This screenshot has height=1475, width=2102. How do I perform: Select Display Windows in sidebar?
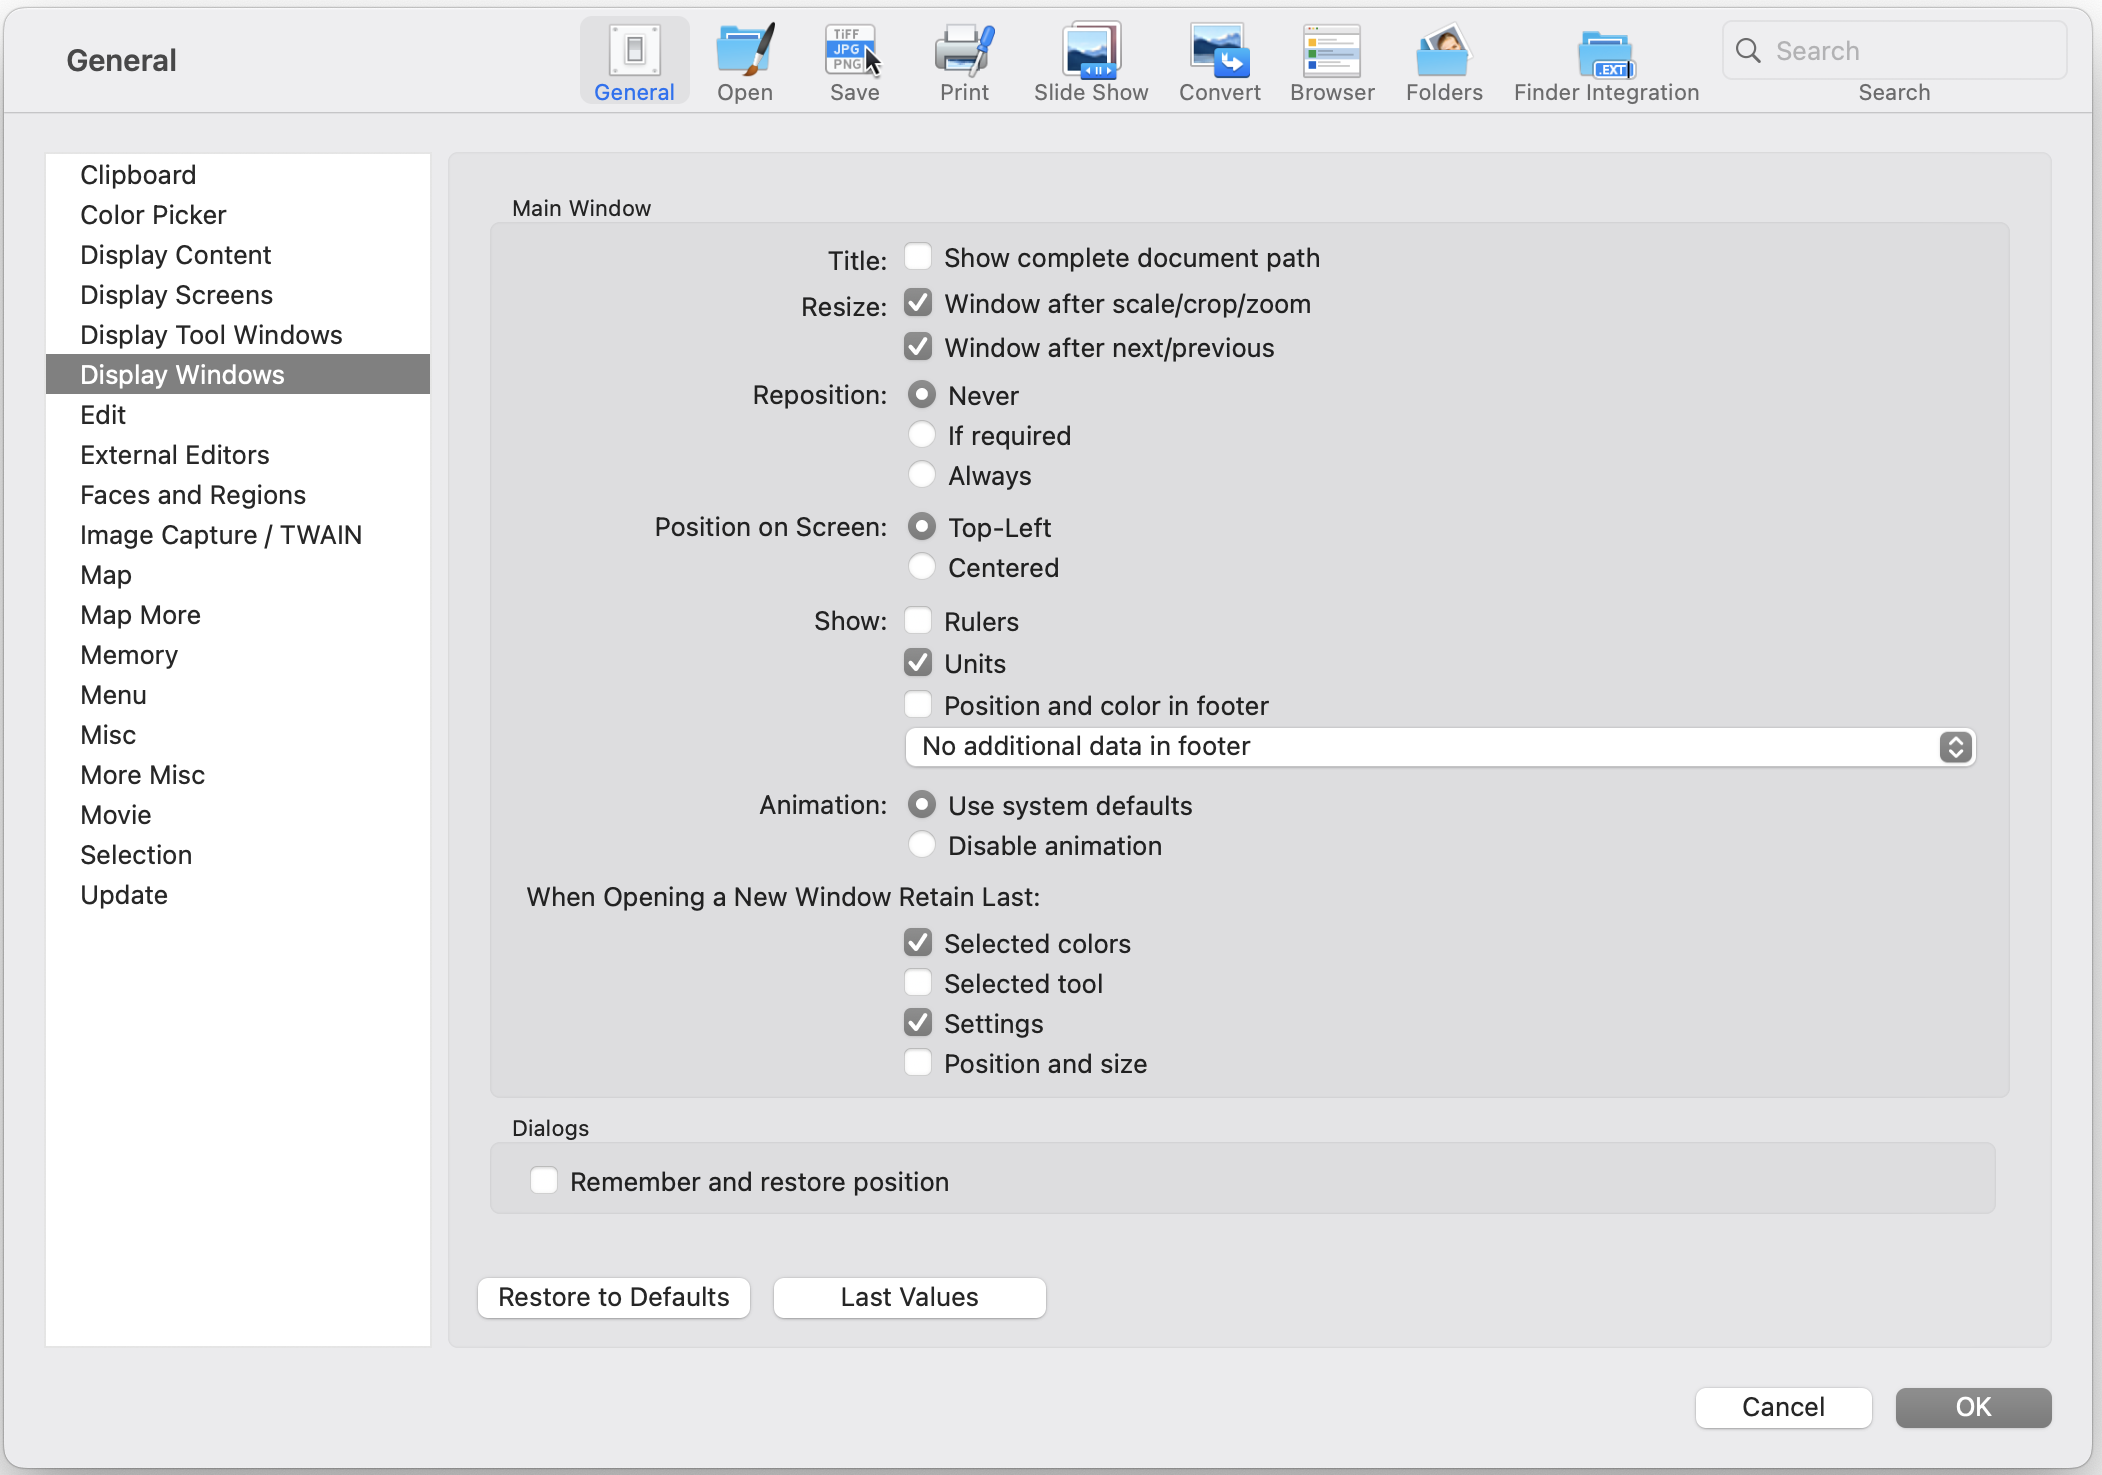tap(238, 374)
